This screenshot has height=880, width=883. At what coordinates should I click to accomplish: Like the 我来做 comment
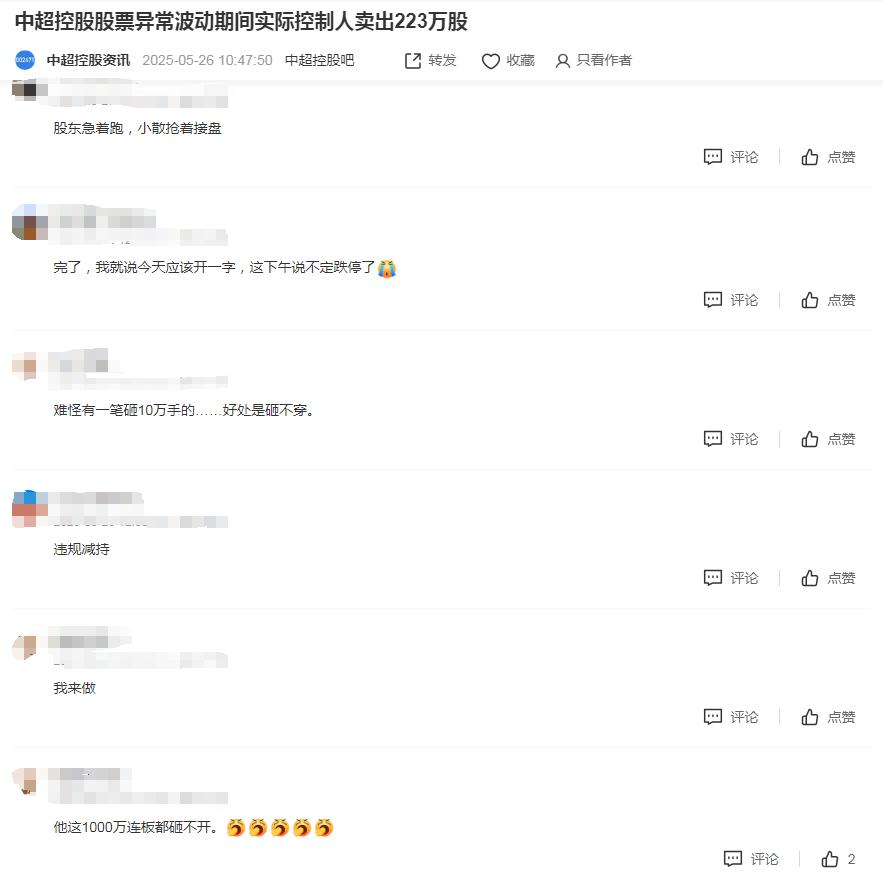828,717
